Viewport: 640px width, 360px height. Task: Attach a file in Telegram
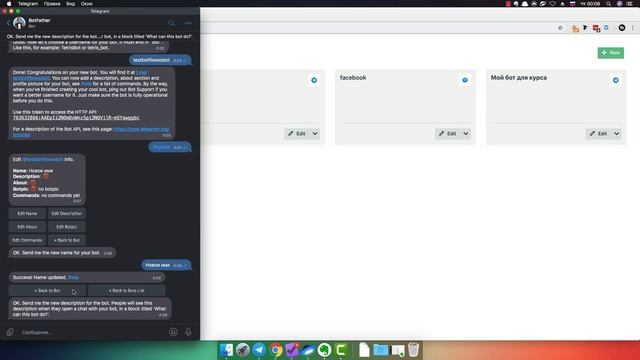[10, 332]
